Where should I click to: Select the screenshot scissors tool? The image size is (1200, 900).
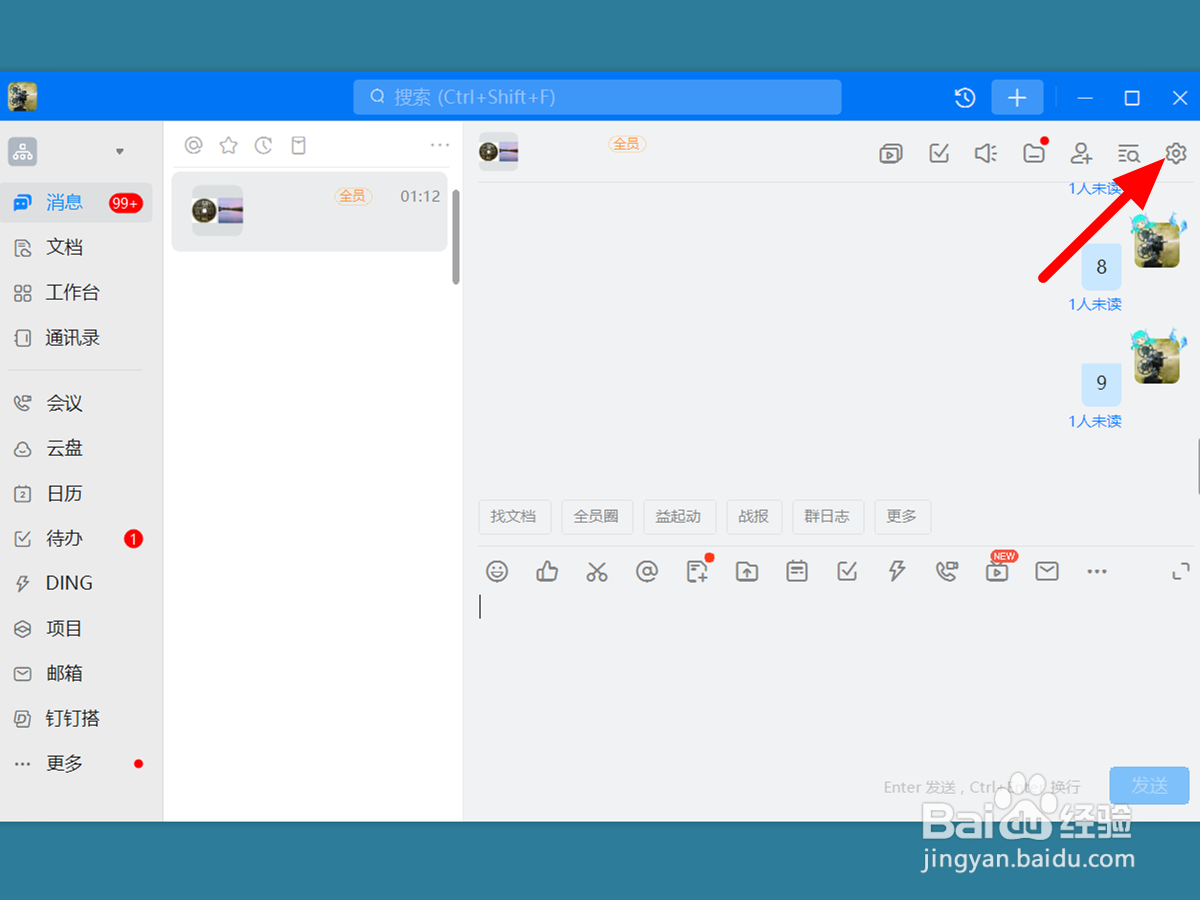pyautogui.click(x=597, y=570)
